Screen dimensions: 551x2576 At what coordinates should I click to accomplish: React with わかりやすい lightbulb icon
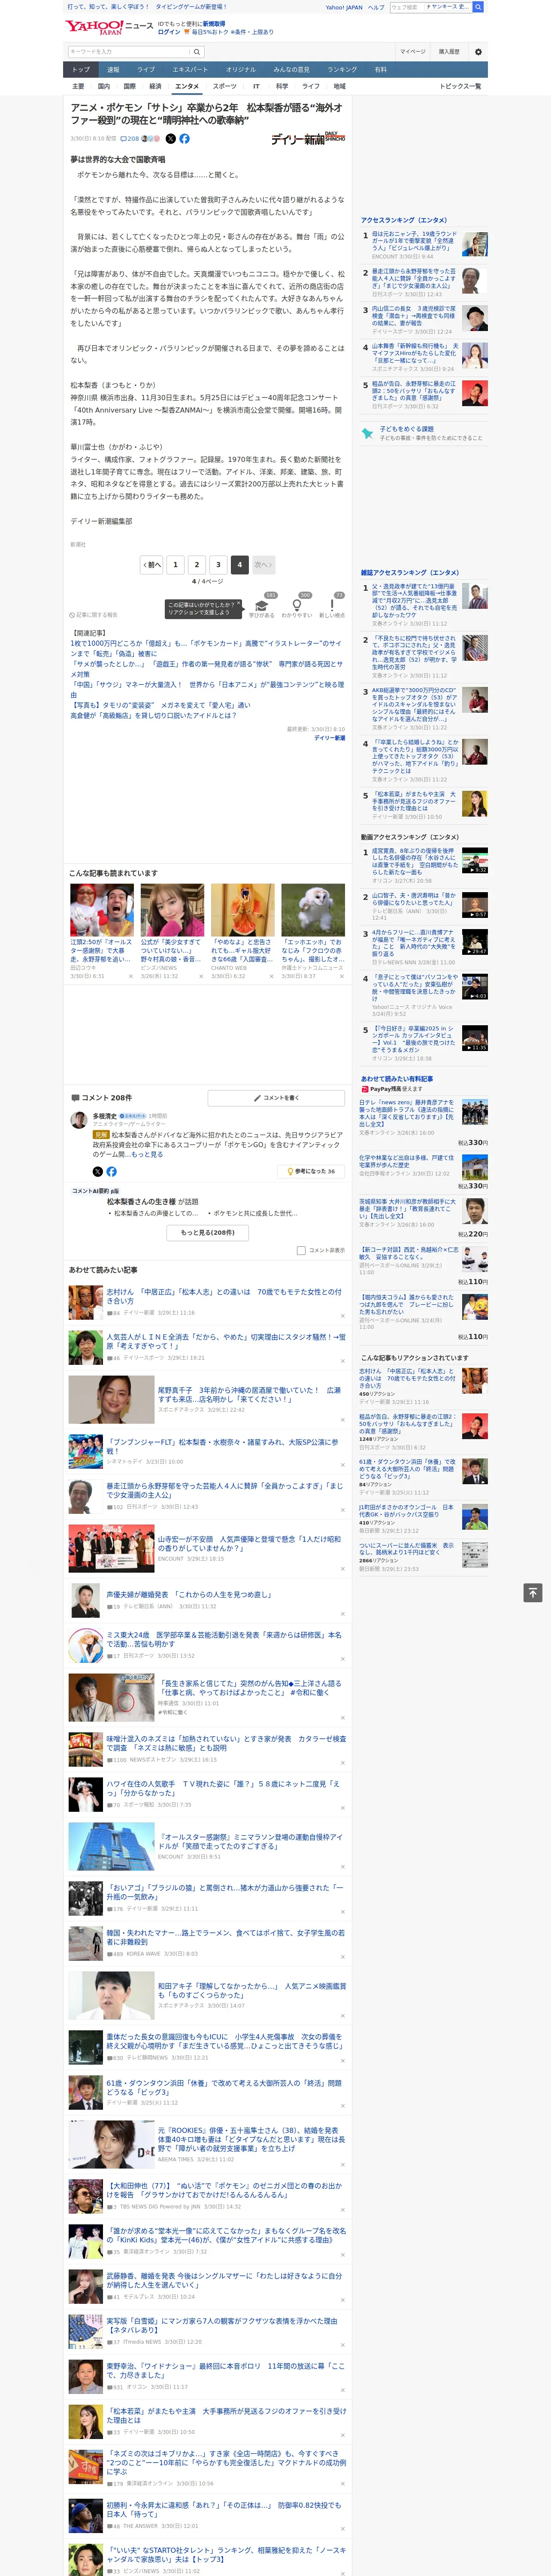[297, 605]
